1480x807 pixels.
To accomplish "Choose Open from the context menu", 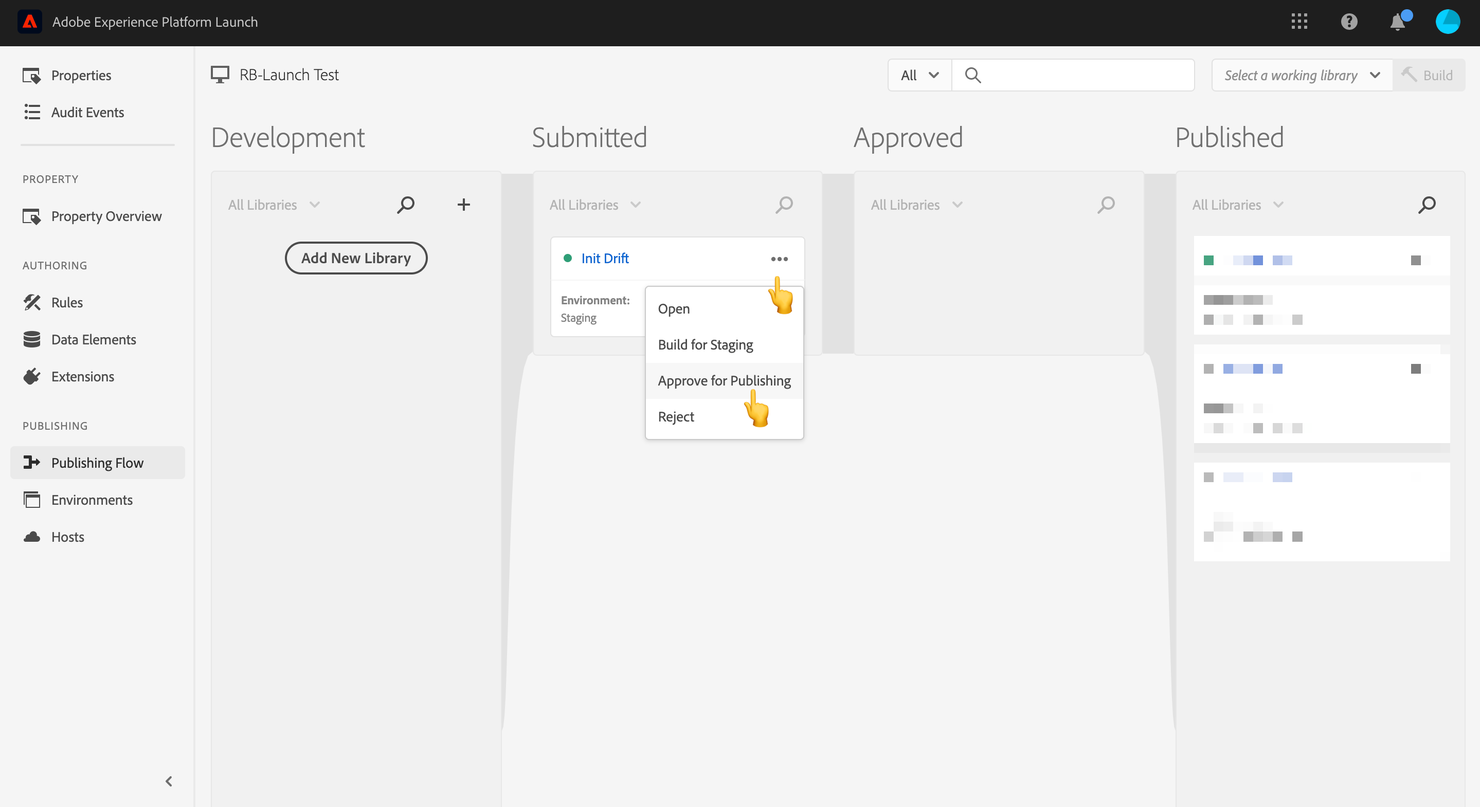I will (724, 309).
